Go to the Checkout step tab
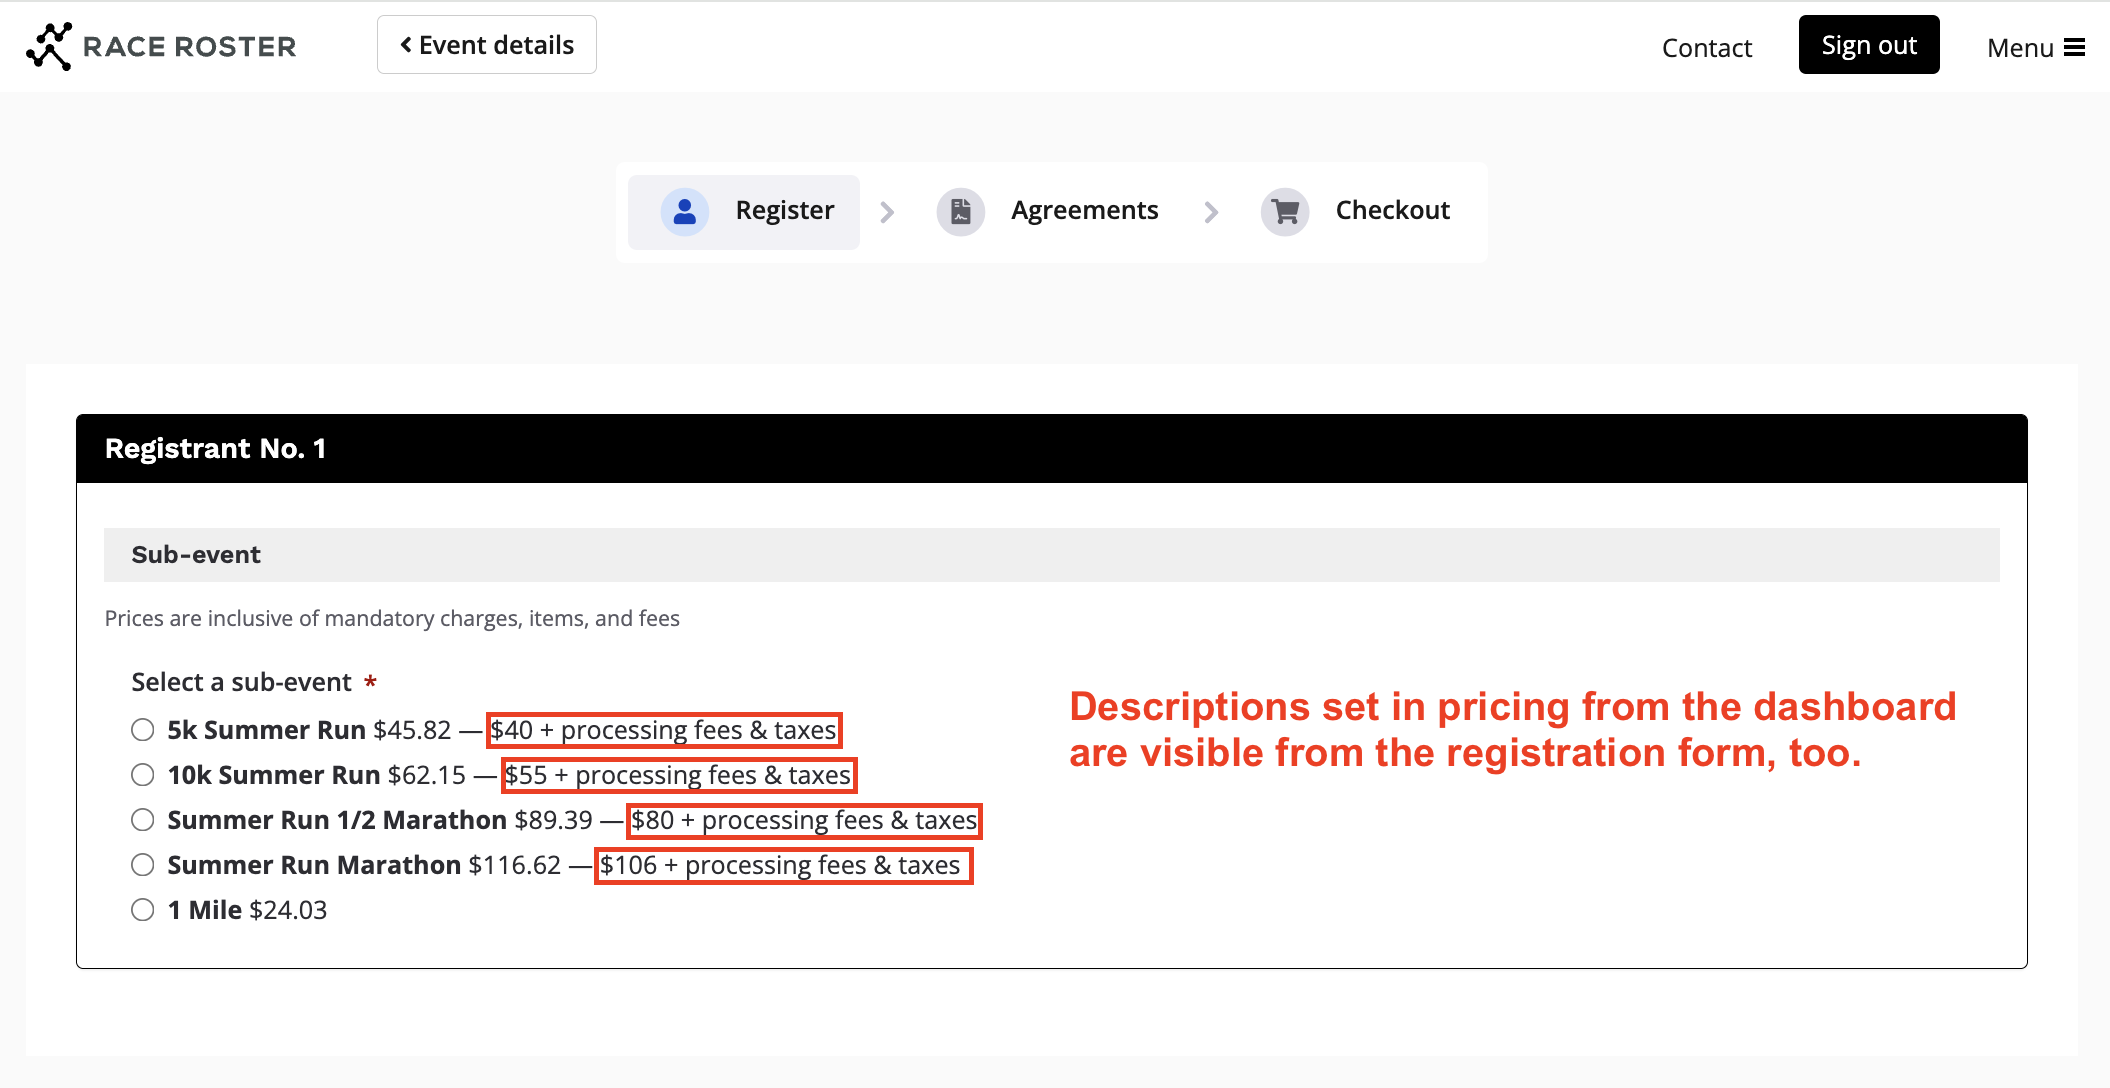This screenshot has height=1088, width=2110. coord(1392,211)
